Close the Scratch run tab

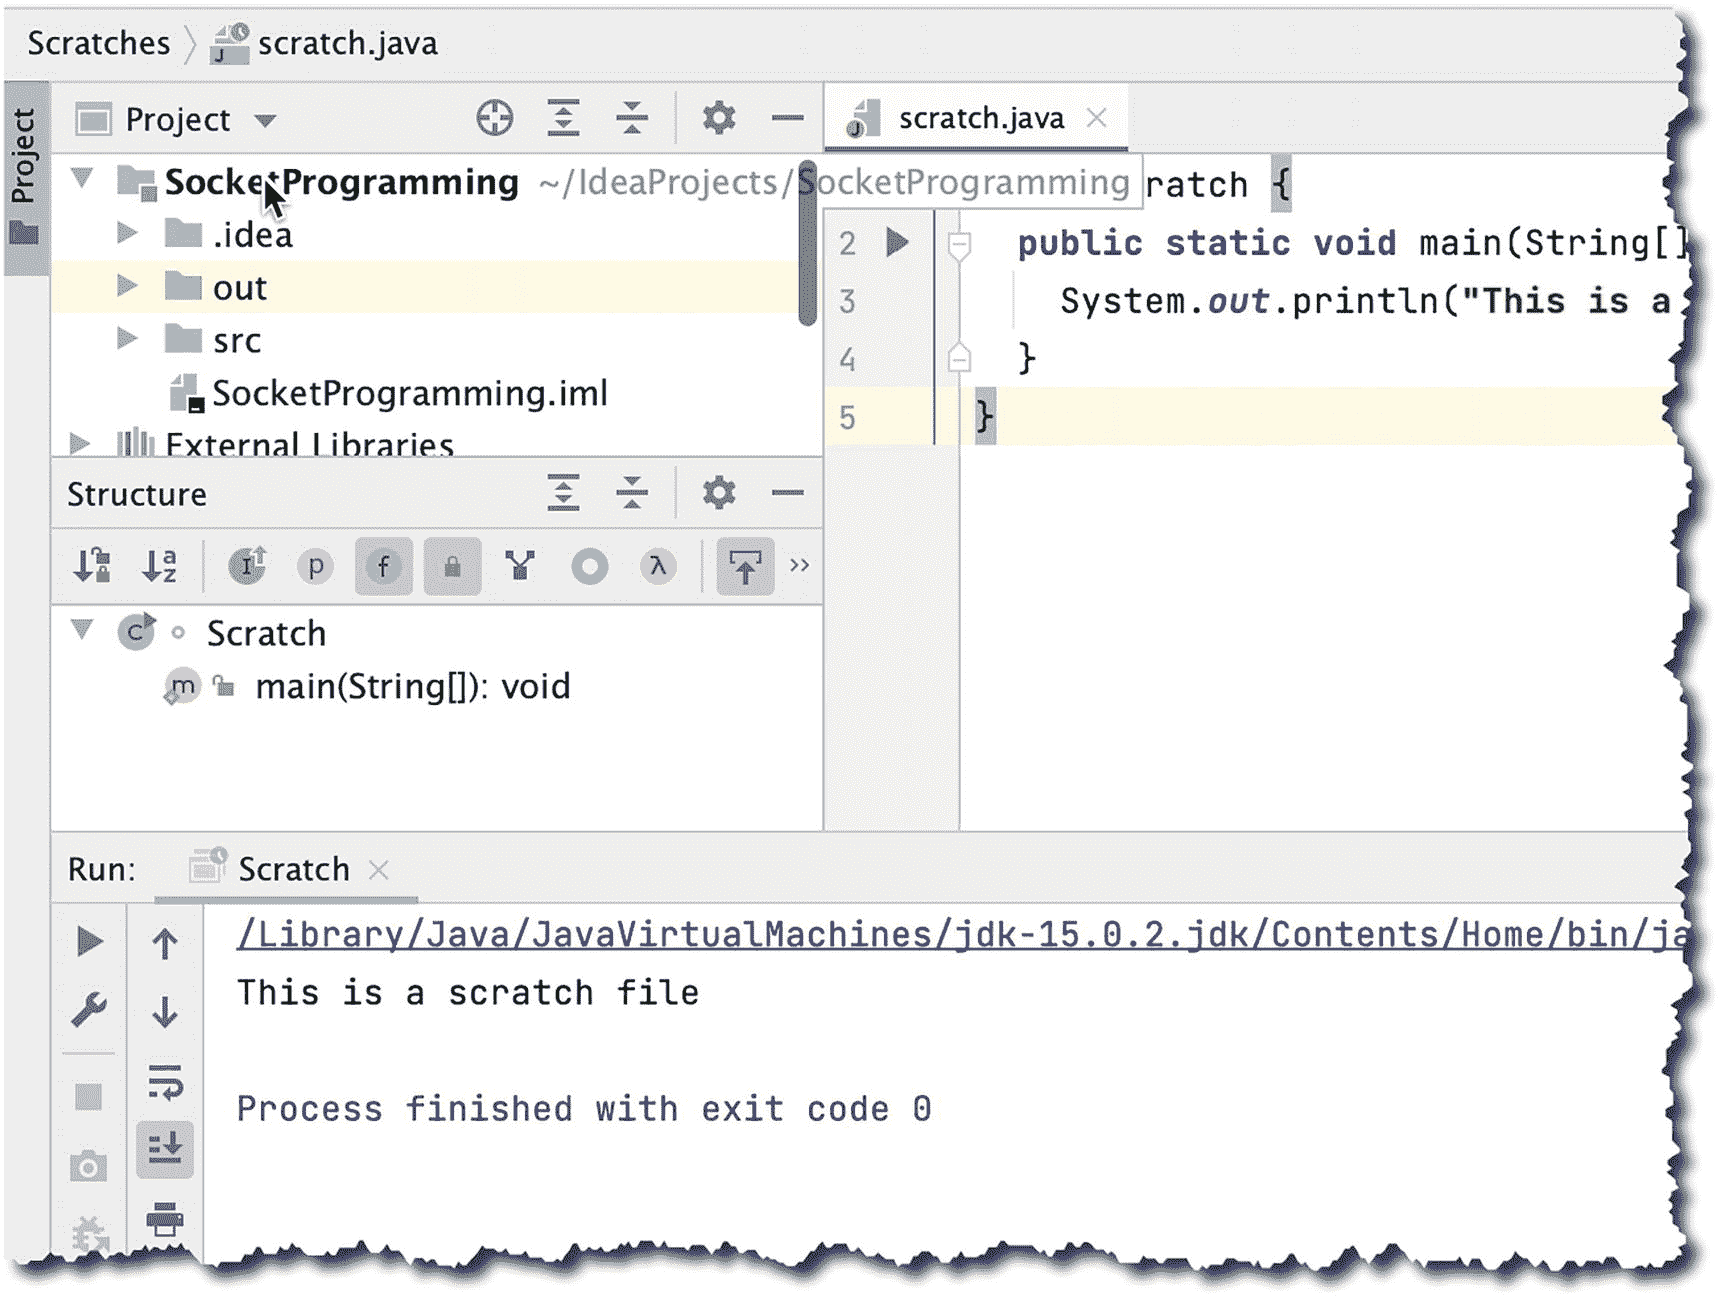(x=378, y=870)
